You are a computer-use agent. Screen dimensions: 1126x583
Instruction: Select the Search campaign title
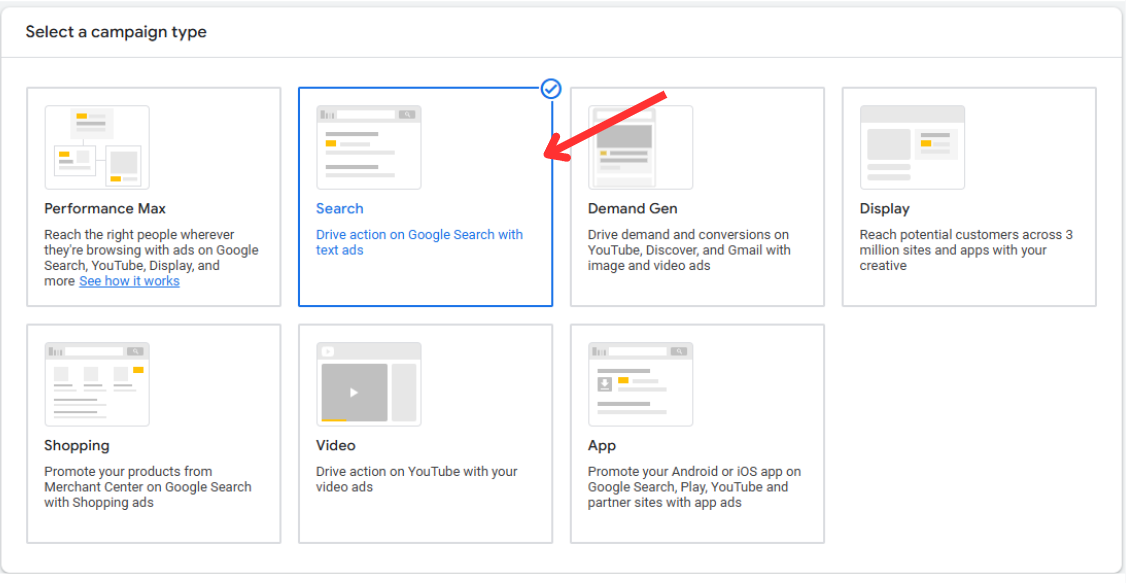(340, 209)
